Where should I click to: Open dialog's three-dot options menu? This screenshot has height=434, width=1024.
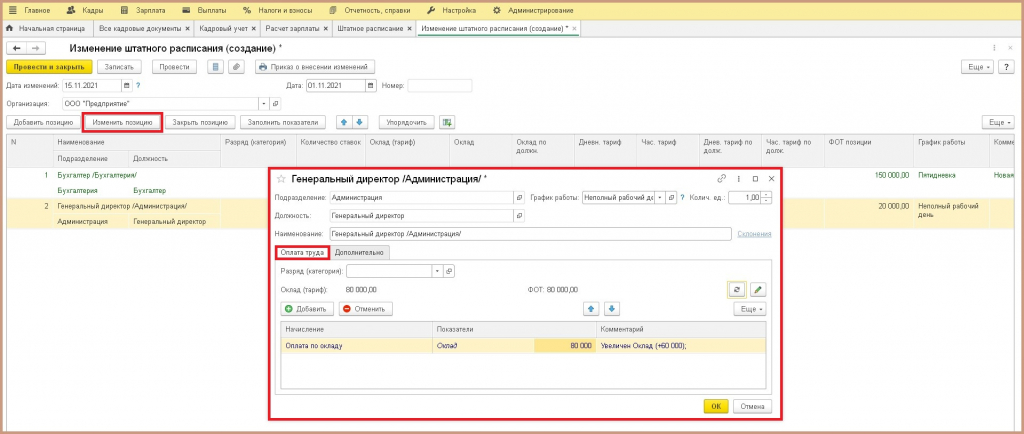click(x=739, y=179)
